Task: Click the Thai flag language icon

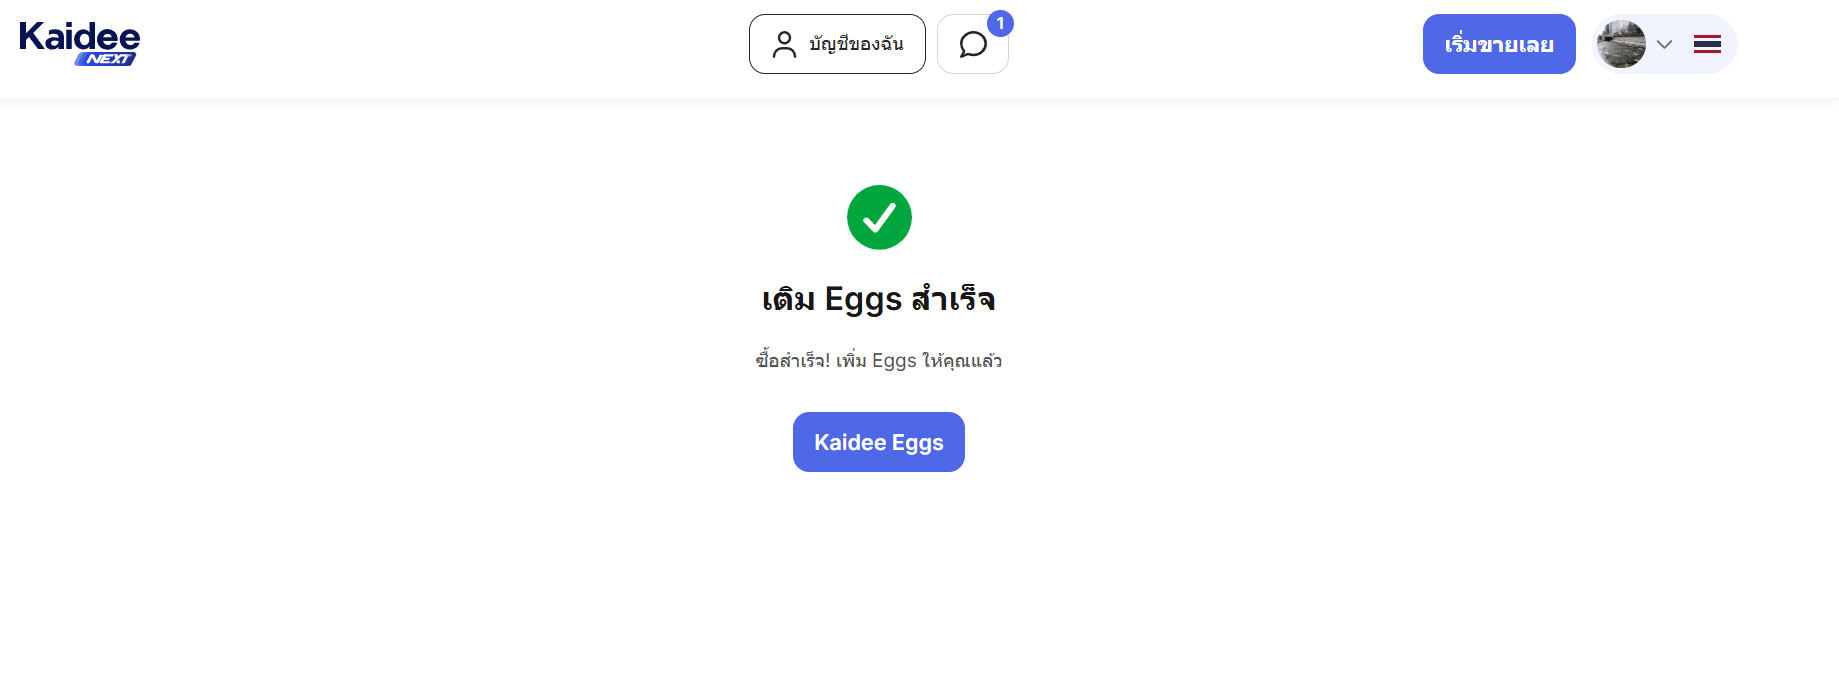Action: [1707, 44]
